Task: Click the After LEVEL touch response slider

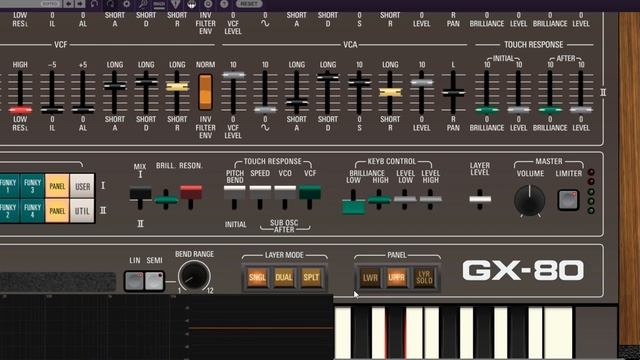Action: coord(581,109)
